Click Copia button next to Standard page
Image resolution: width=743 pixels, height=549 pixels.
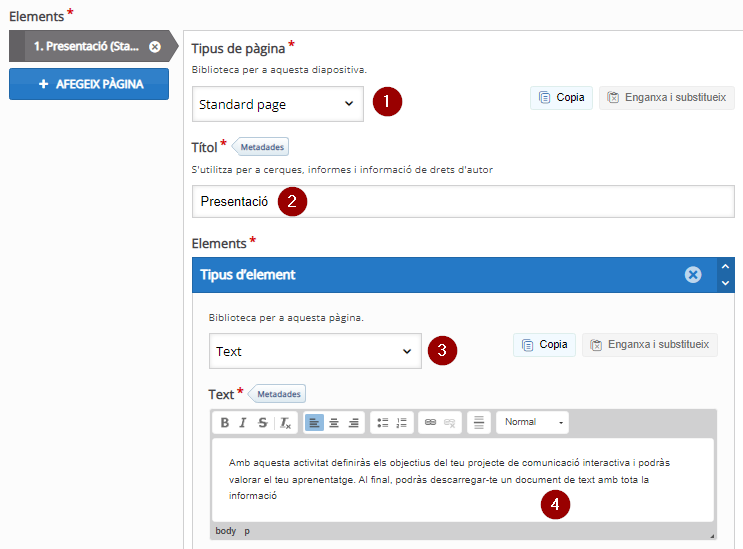click(561, 98)
